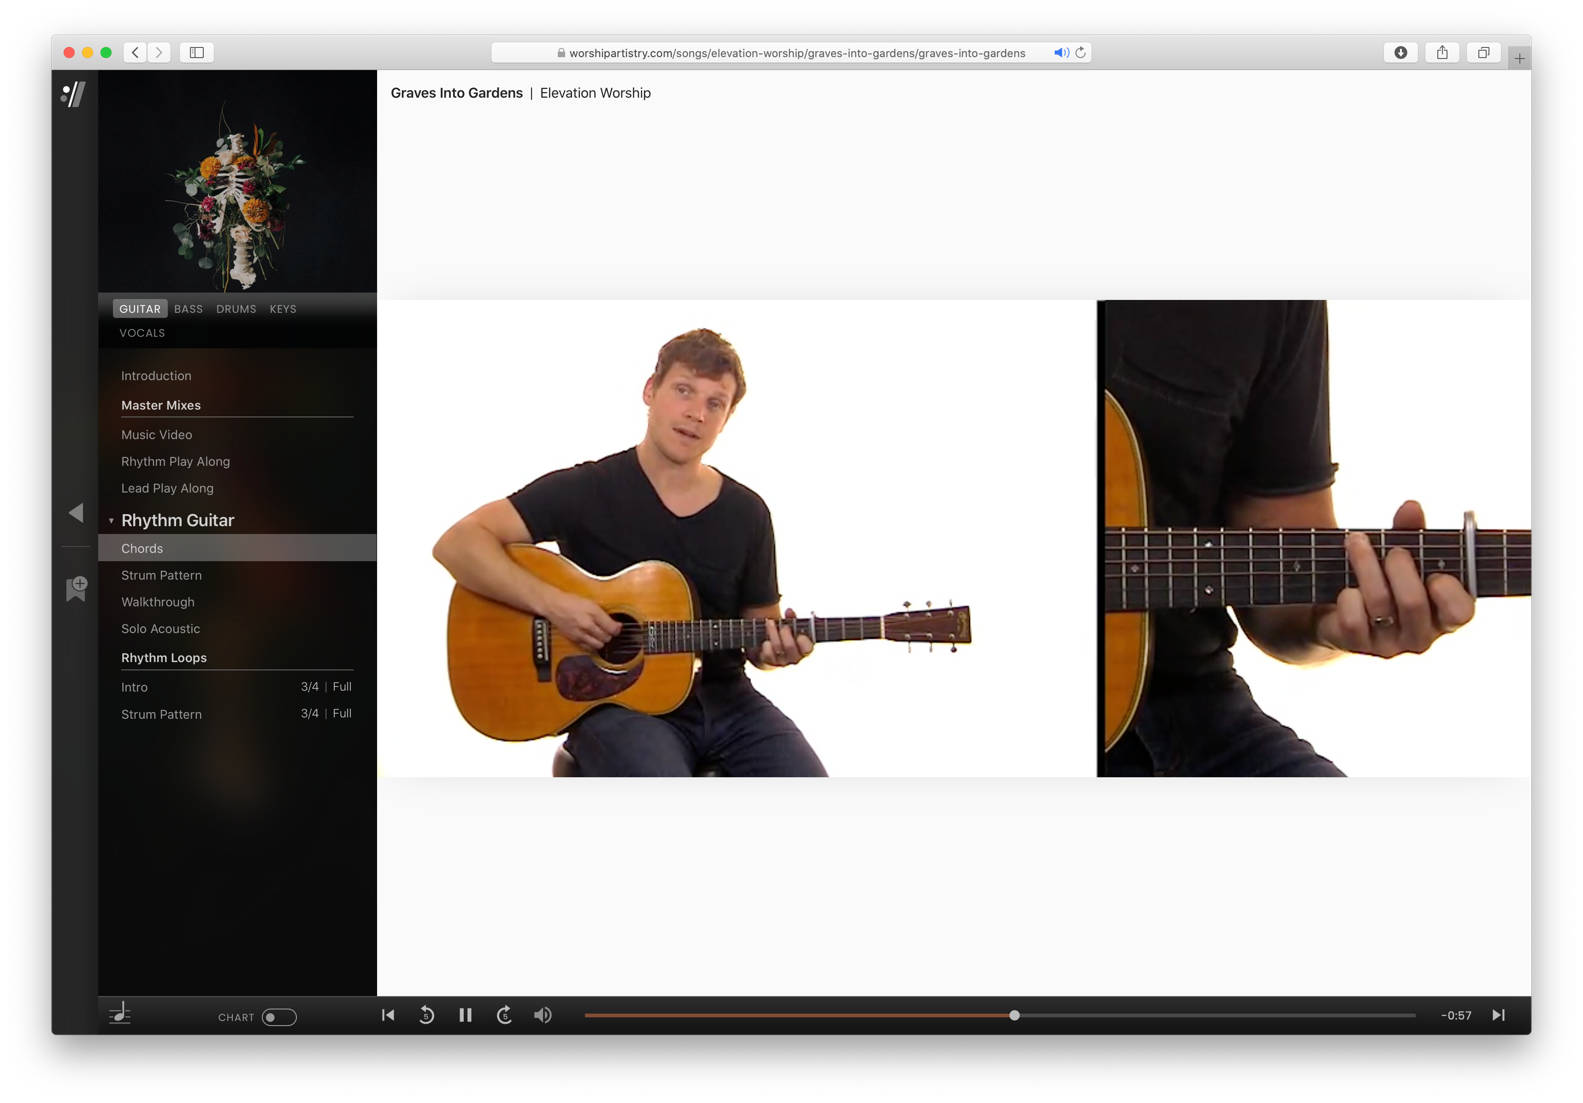Open the Strum Pattern lesson
Viewport: 1583px width, 1103px height.
point(161,575)
